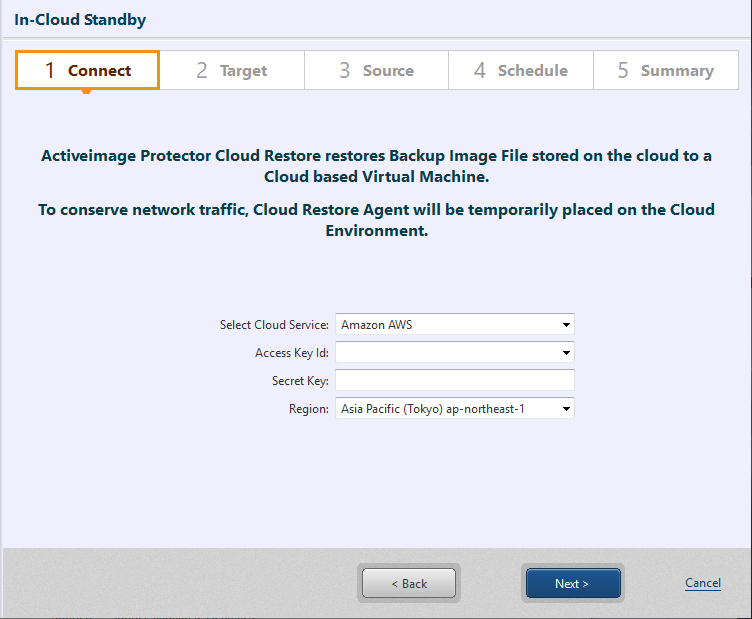Click the Secret Key label

300,381
